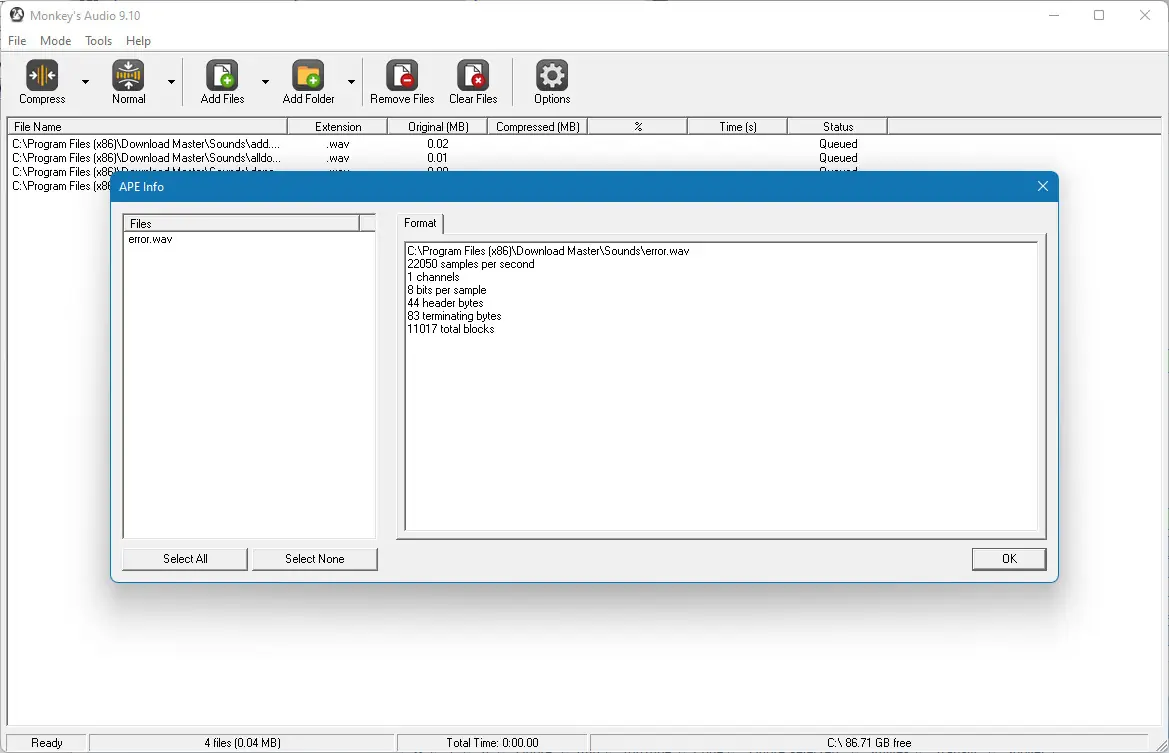
Task: Click the '22050 samples per second' line
Action: click(x=470, y=264)
